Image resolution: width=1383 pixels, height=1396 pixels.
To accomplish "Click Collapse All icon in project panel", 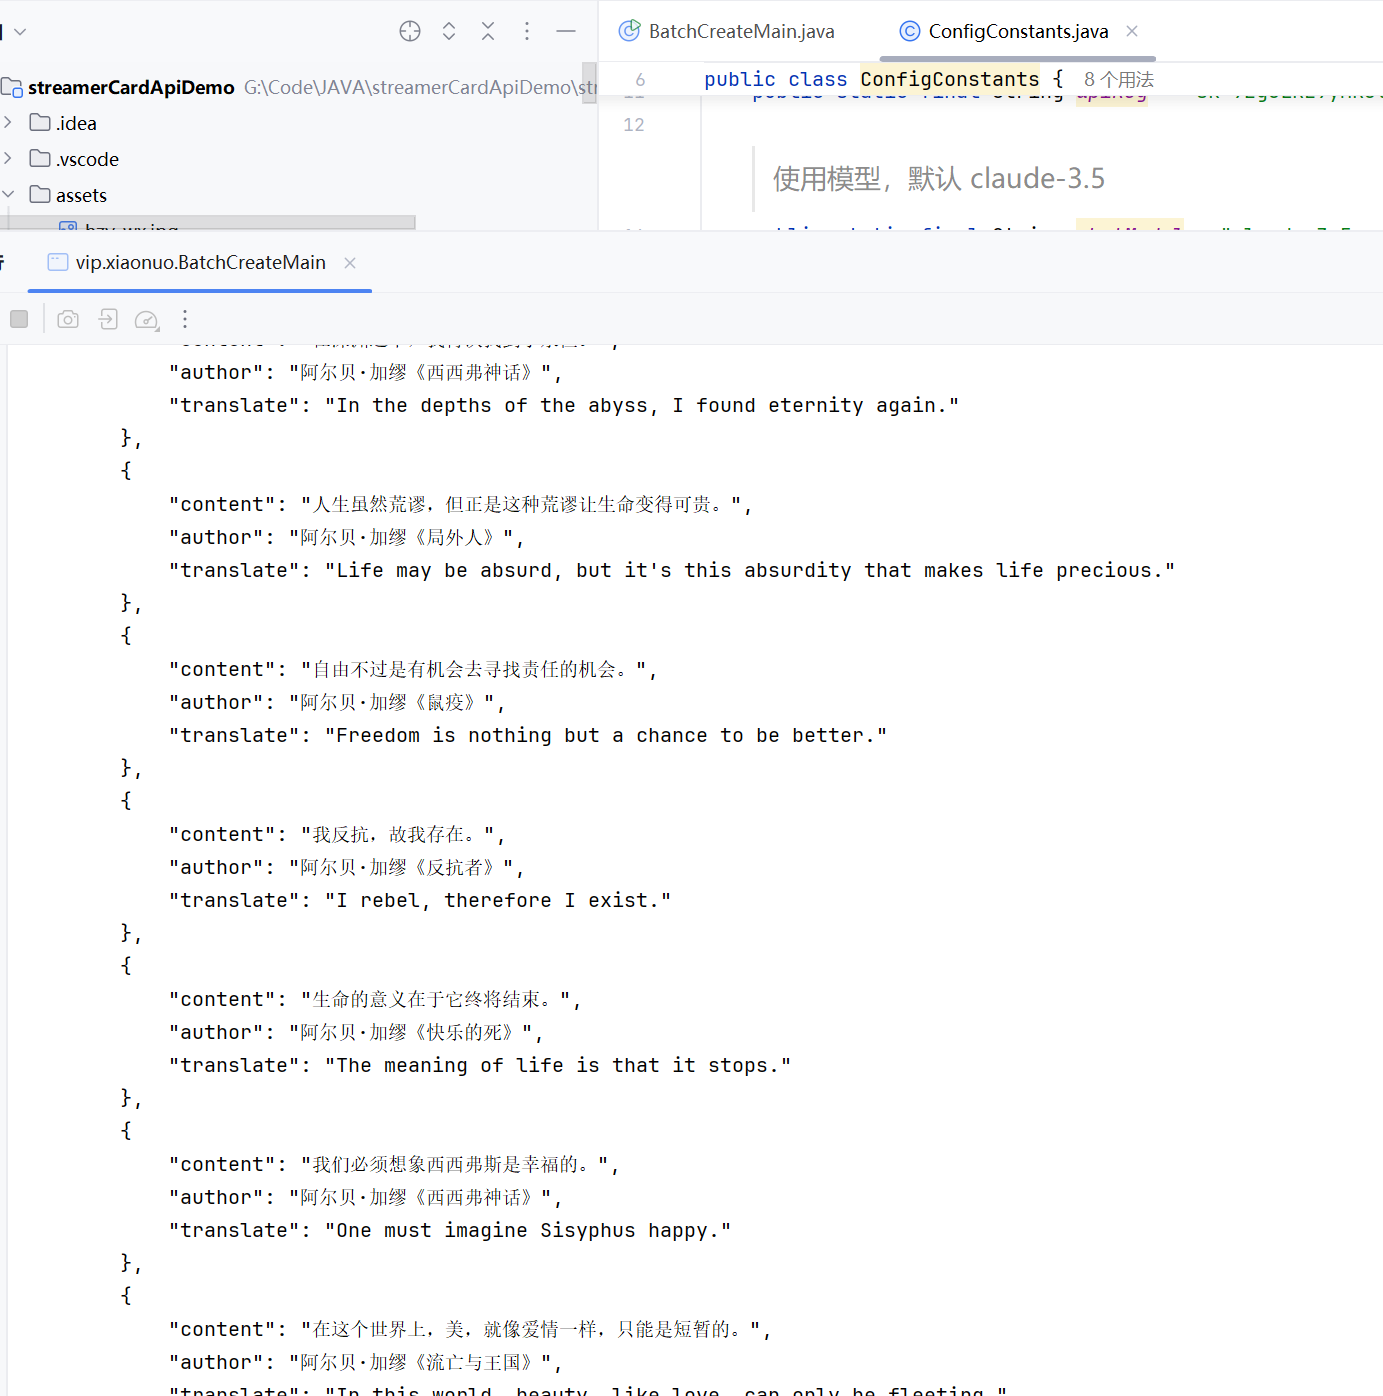I will pyautogui.click(x=488, y=31).
